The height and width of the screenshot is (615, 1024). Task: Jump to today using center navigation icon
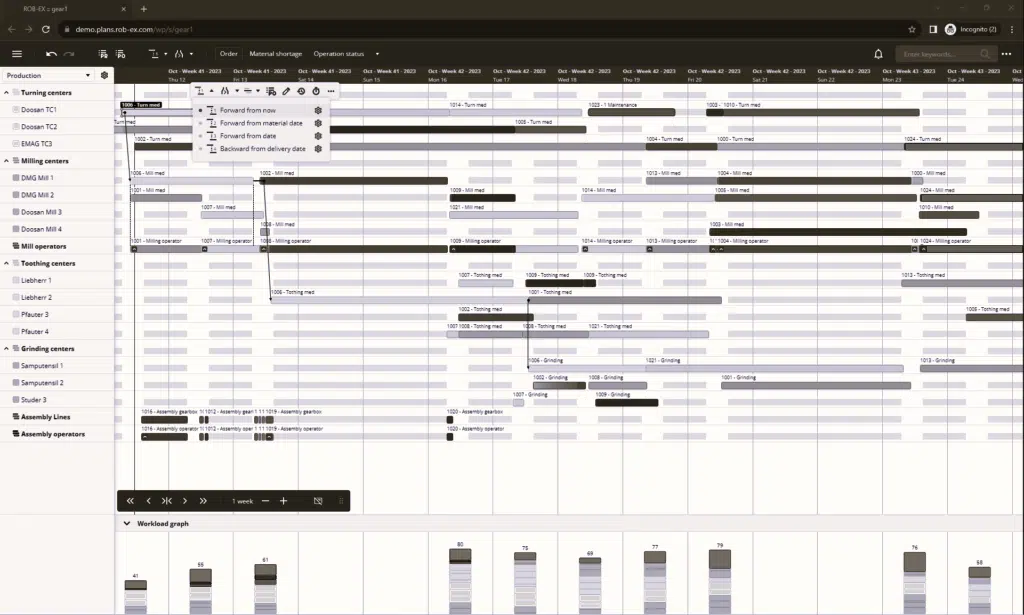tap(167, 501)
